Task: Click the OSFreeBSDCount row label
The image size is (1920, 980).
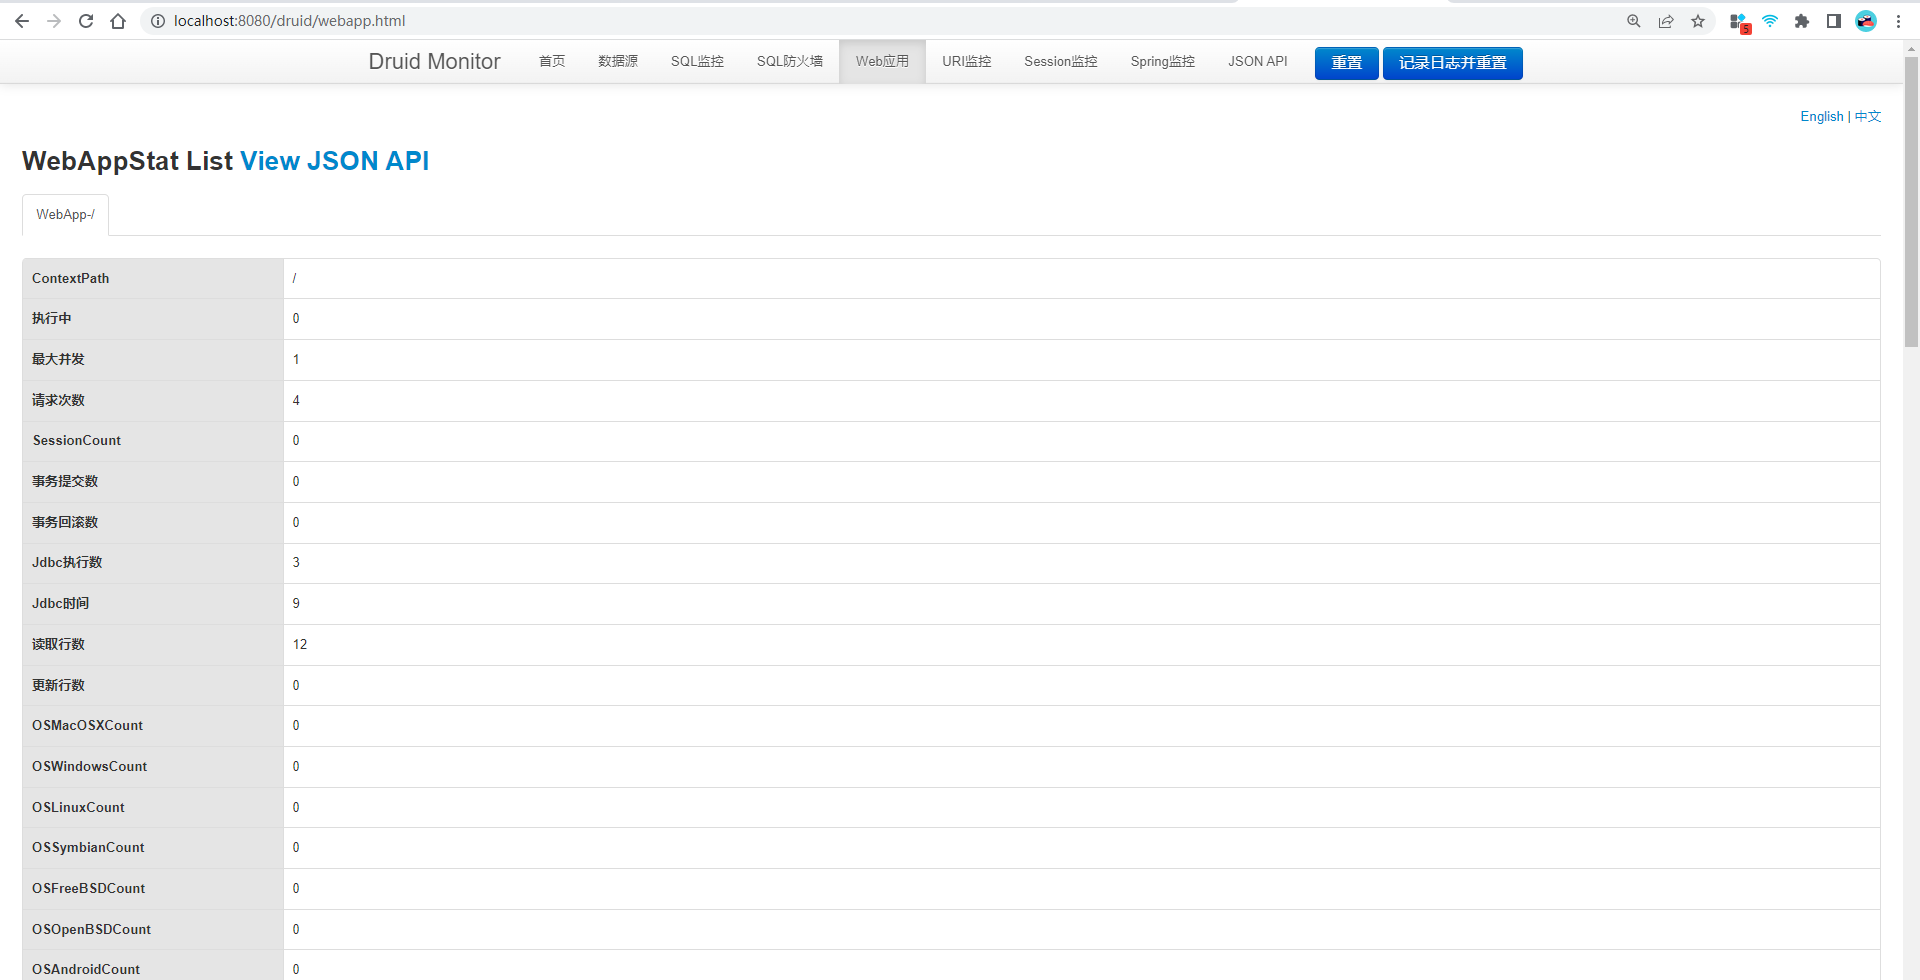Action: coord(89,888)
